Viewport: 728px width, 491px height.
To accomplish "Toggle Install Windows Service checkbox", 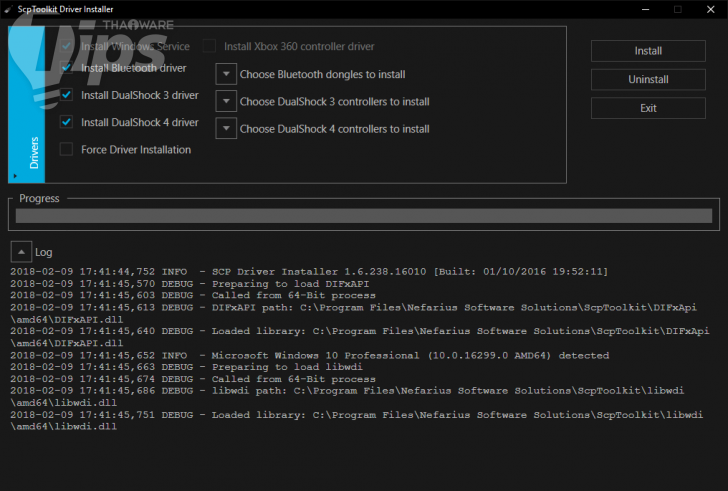I will pyautogui.click(x=66, y=46).
